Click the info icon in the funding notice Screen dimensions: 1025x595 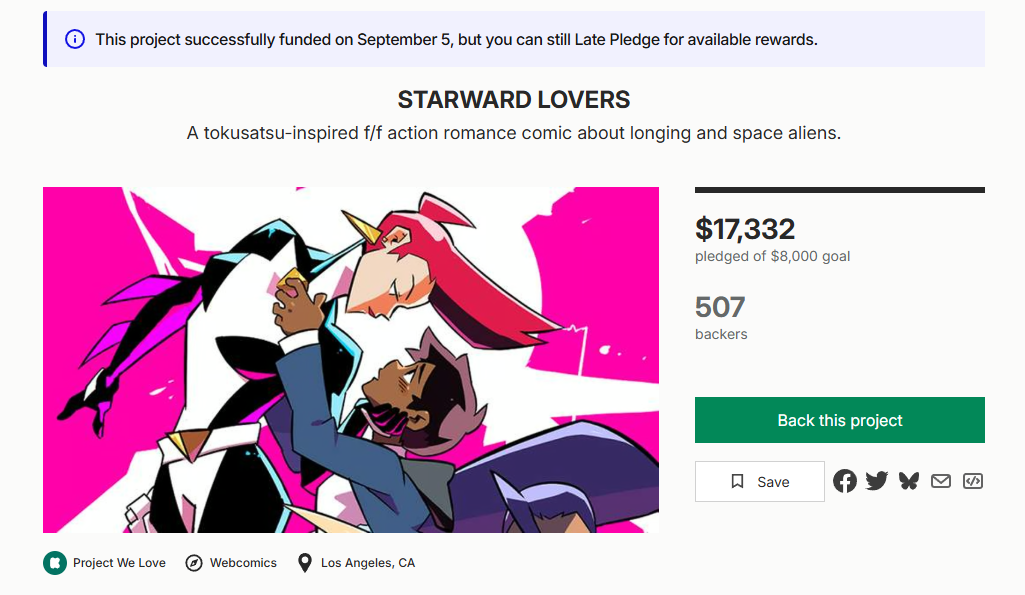[75, 39]
